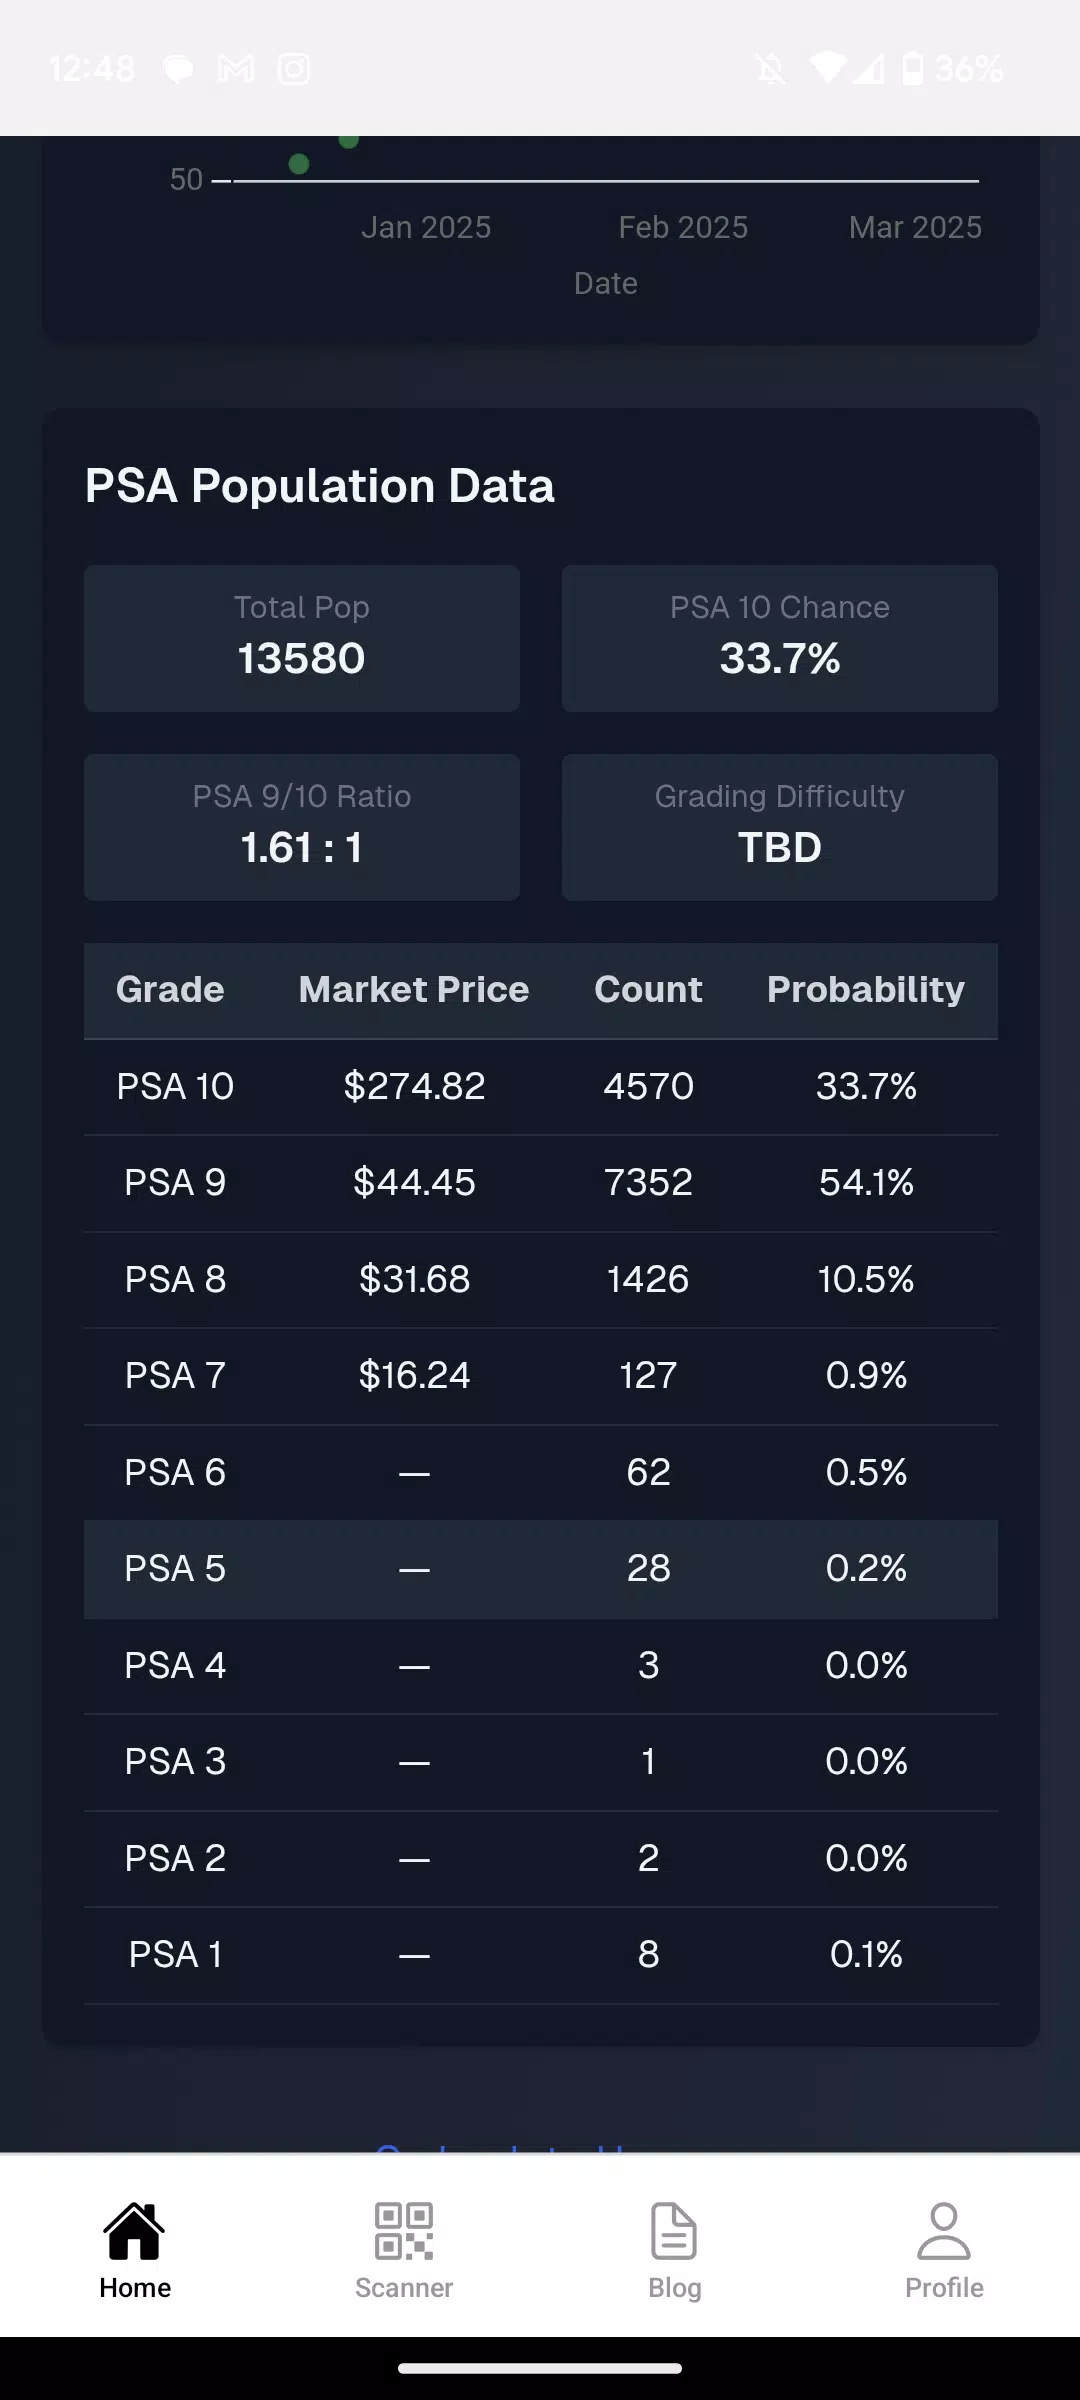Tap the Instagram notification icon in status bar

(294, 69)
